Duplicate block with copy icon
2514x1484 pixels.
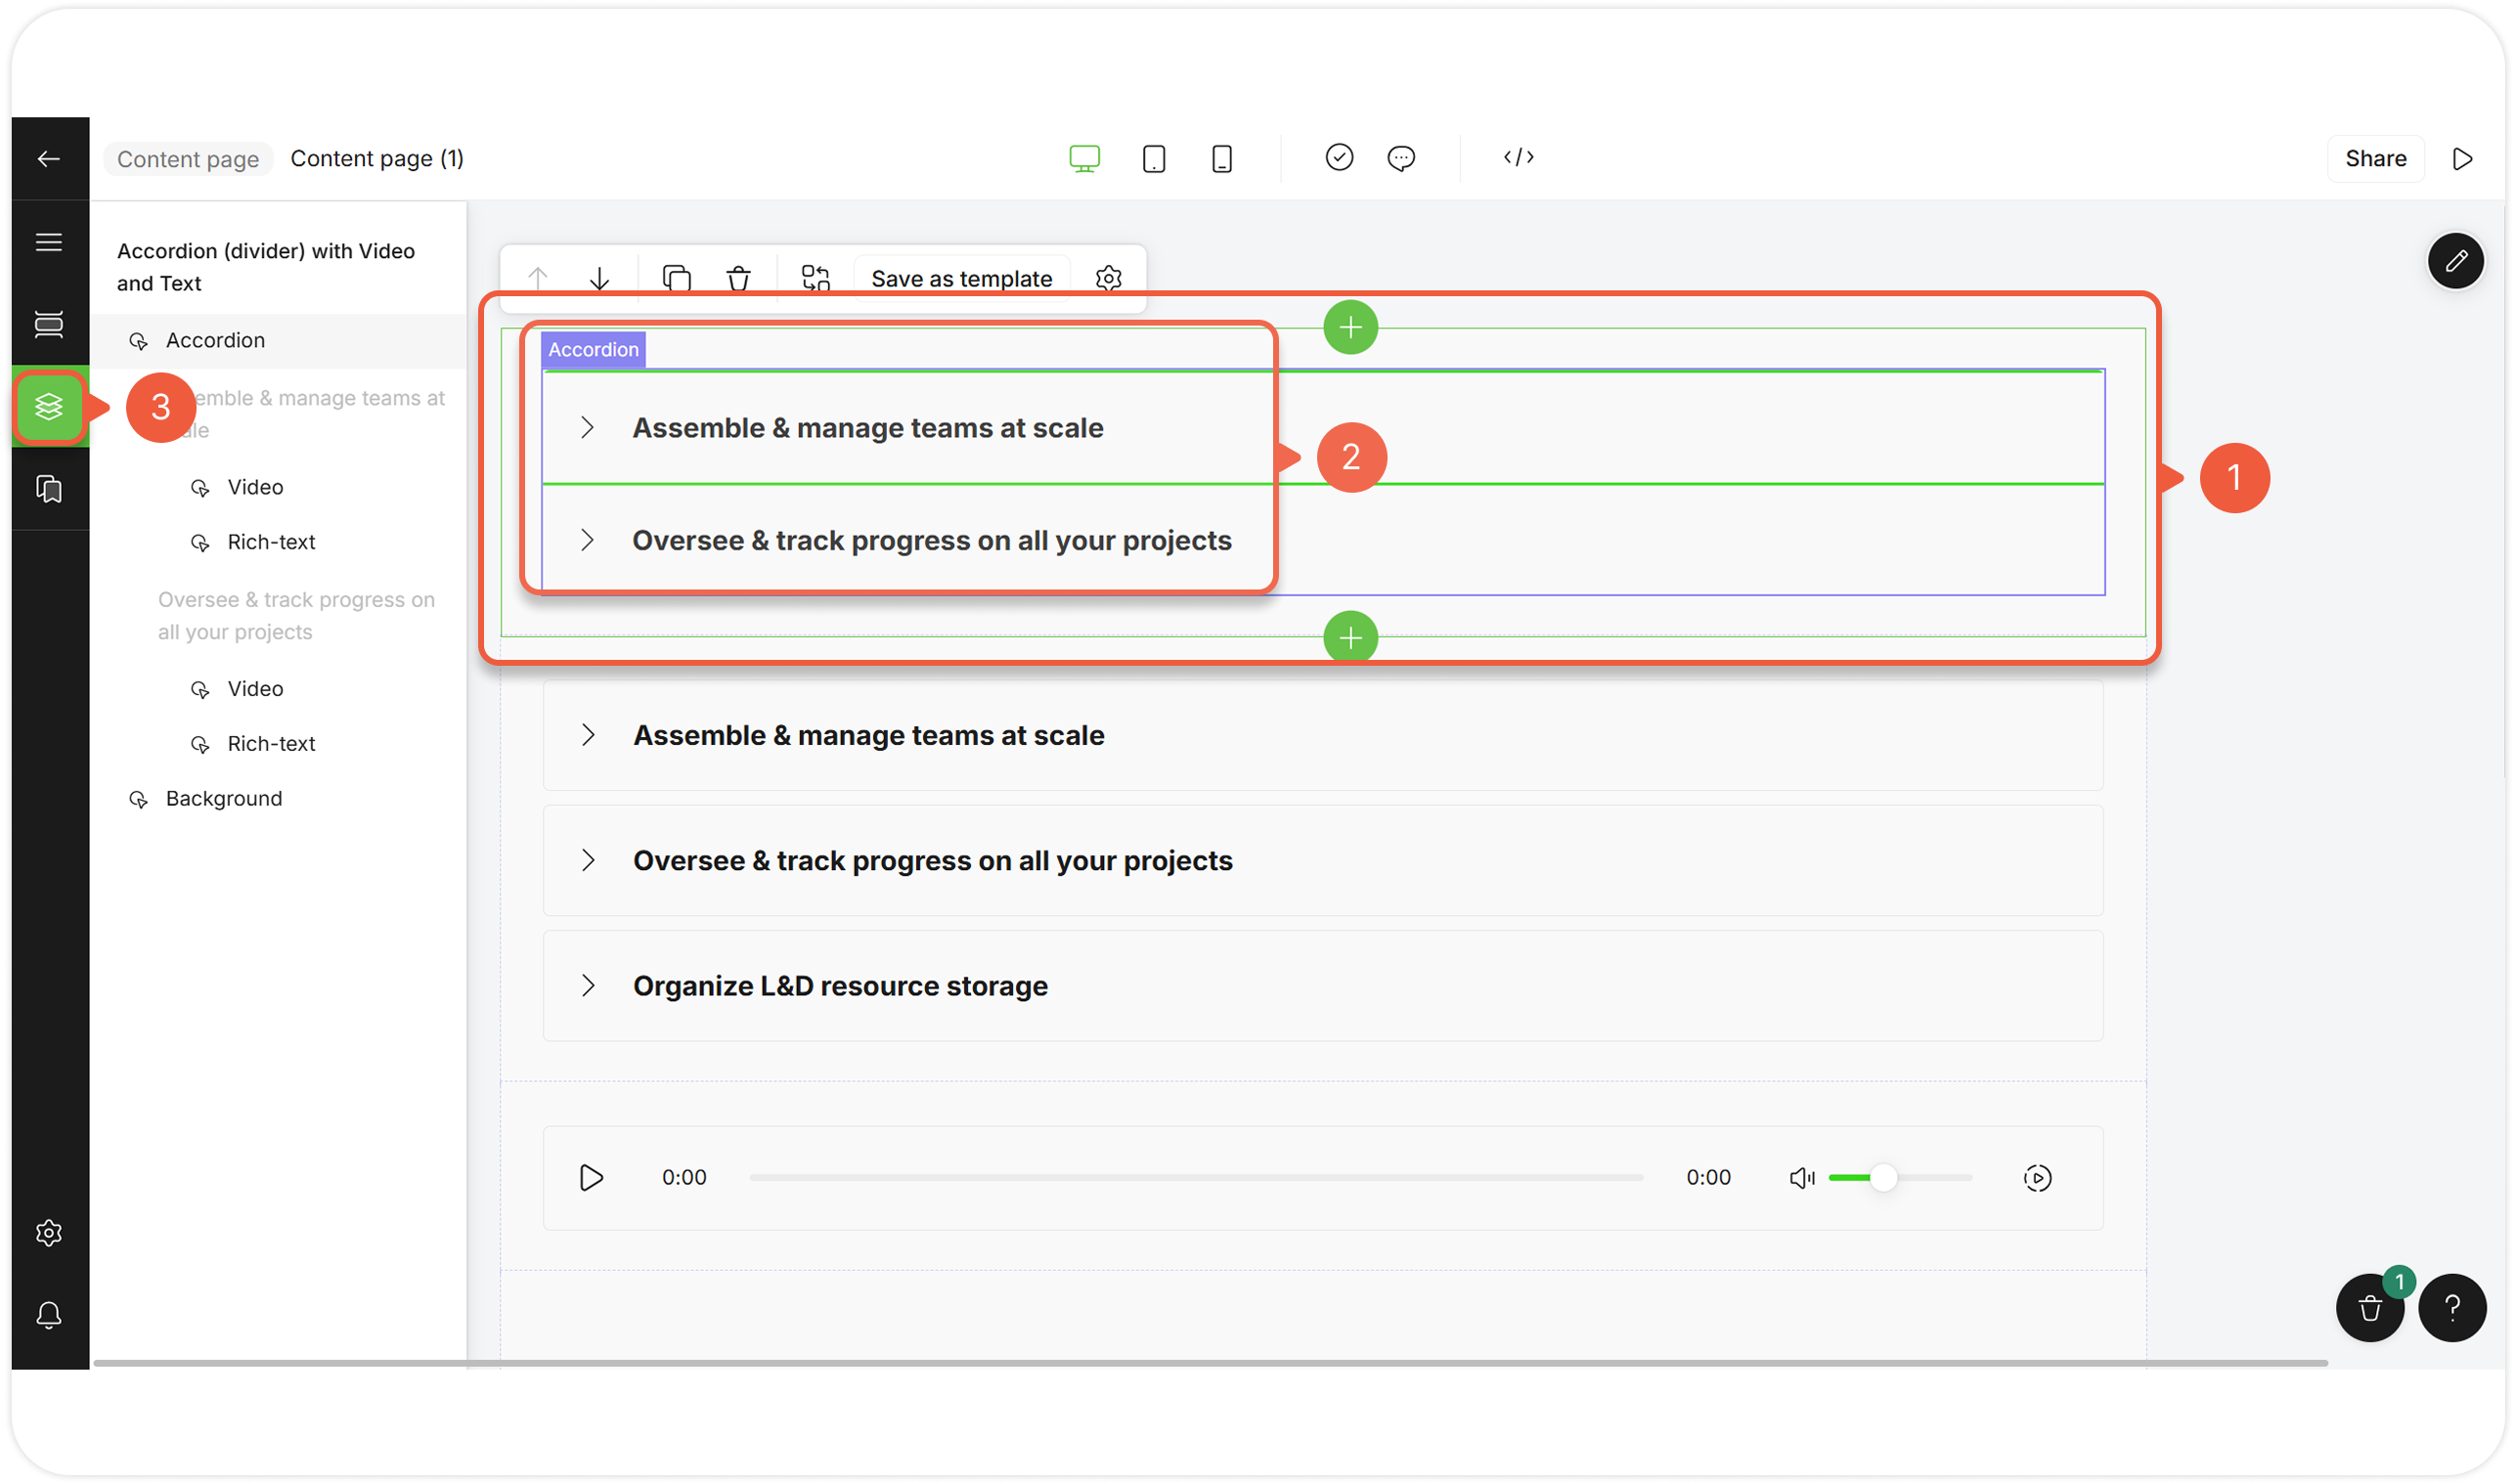[677, 278]
